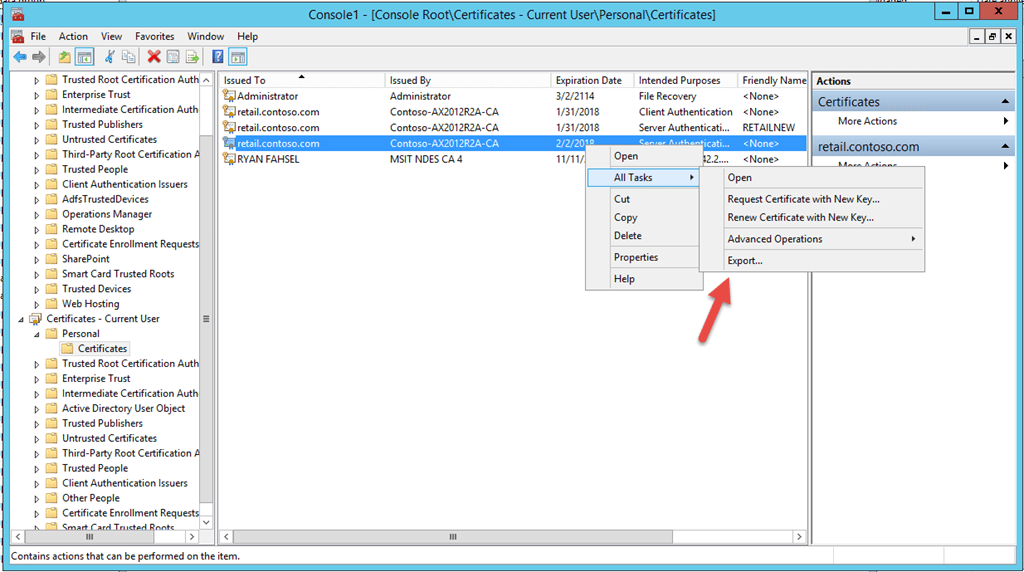Collapse the Personal node
Image resolution: width=1024 pixels, height=572 pixels.
click(x=37, y=334)
